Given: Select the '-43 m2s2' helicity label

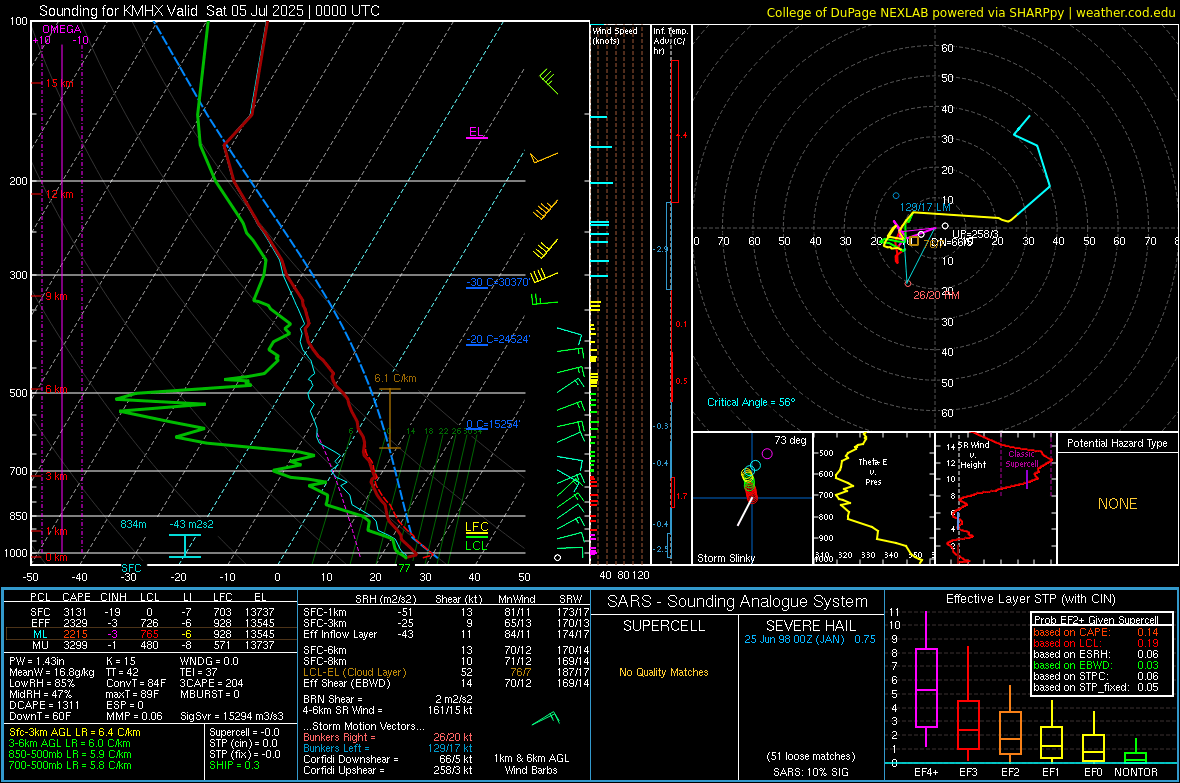Looking at the screenshot, I should pyautogui.click(x=191, y=524).
